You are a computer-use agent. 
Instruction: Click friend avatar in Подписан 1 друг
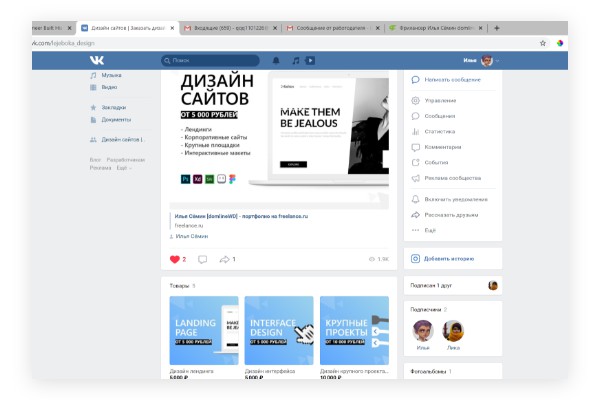(x=493, y=285)
